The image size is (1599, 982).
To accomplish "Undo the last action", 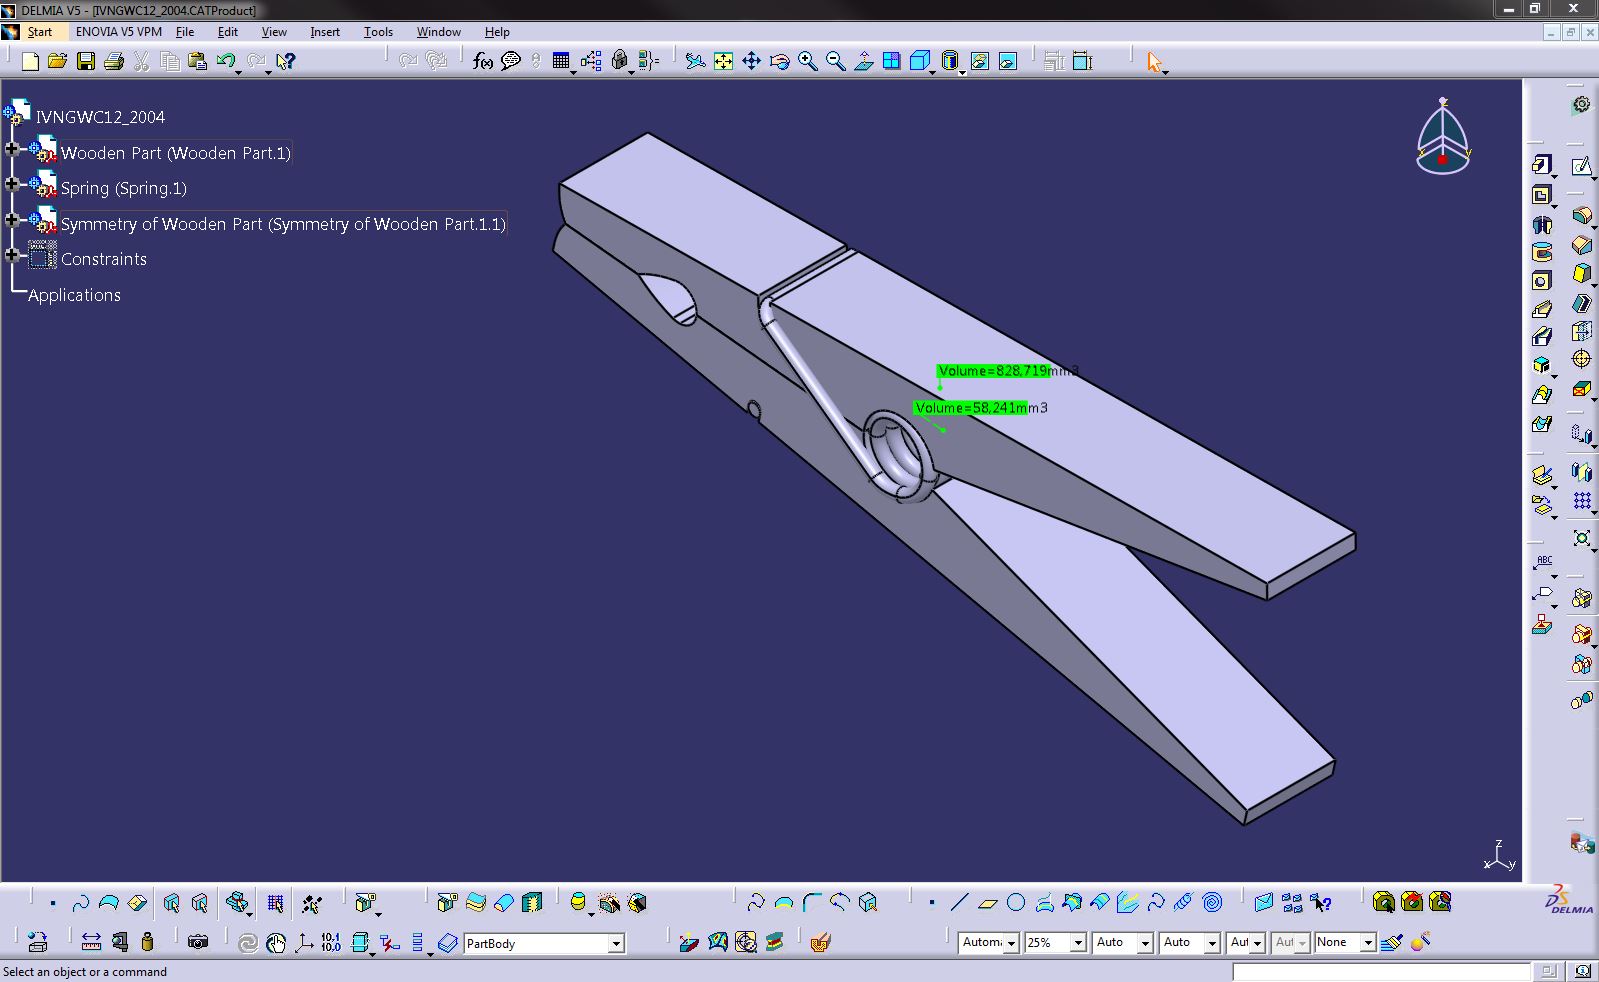I will pos(225,61).
